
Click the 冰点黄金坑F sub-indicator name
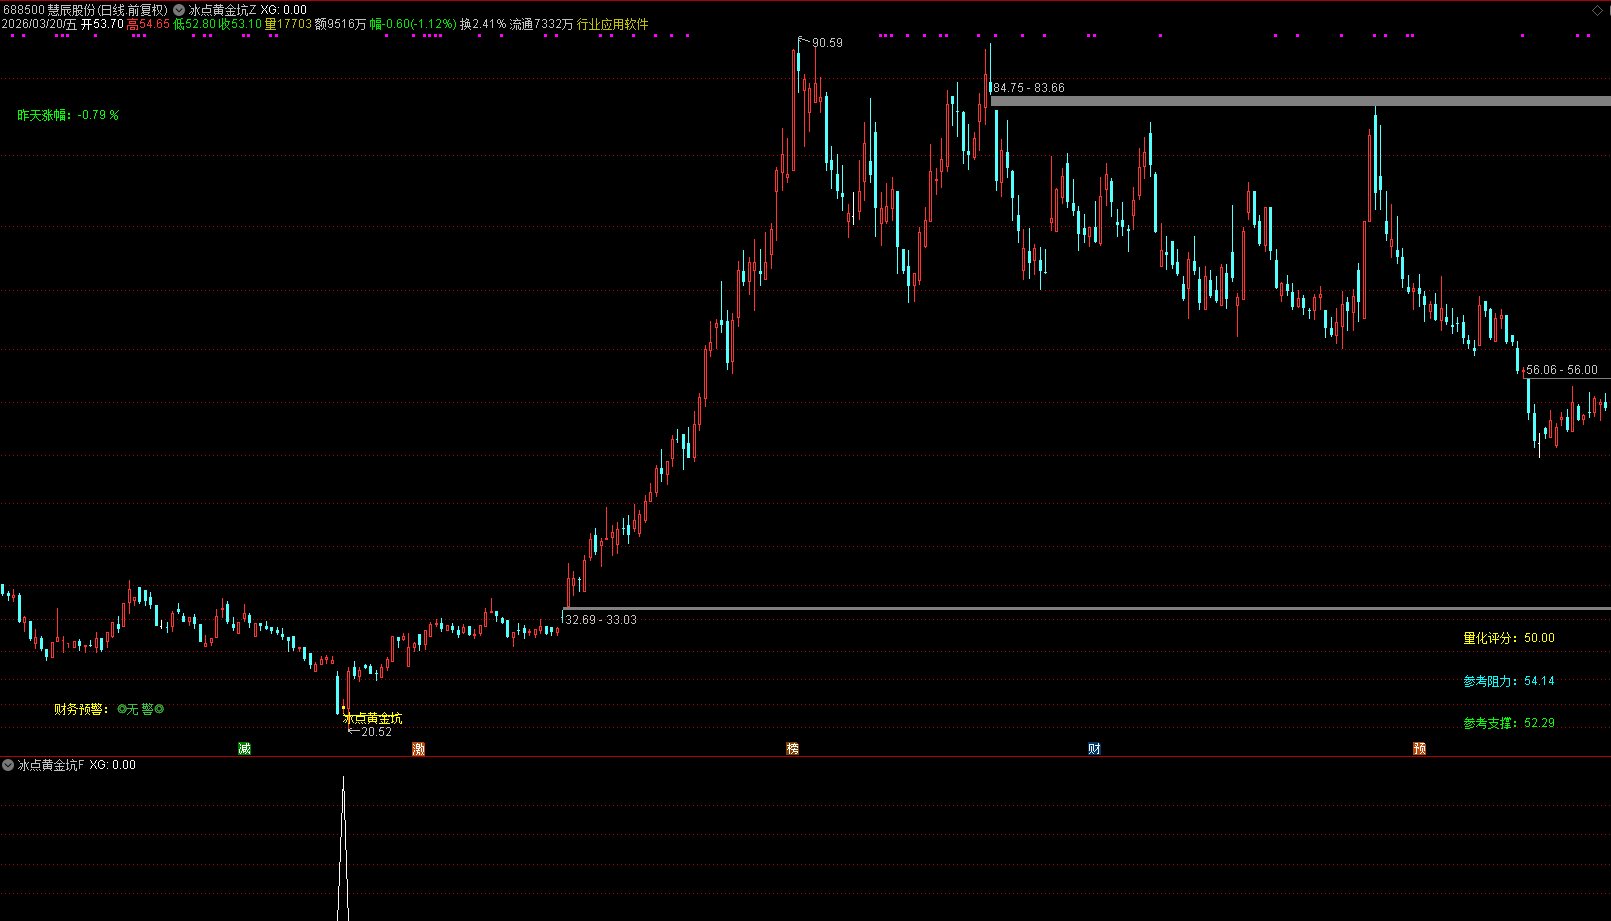pos(51,765)
